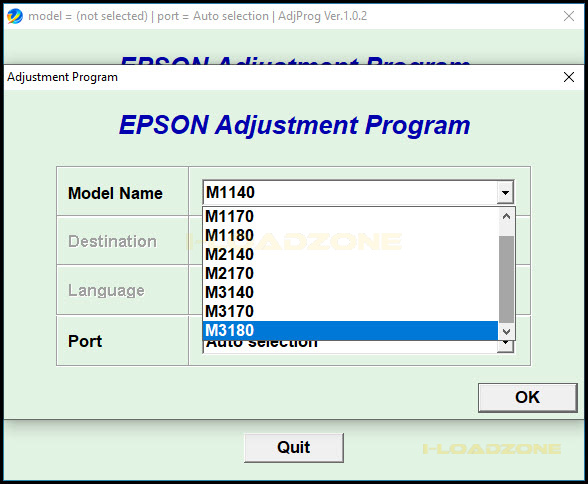Click the model list scrollbar thumb
Image resolution: width=588 pixels, height=484 pixels.
click(x=506, y=279)
